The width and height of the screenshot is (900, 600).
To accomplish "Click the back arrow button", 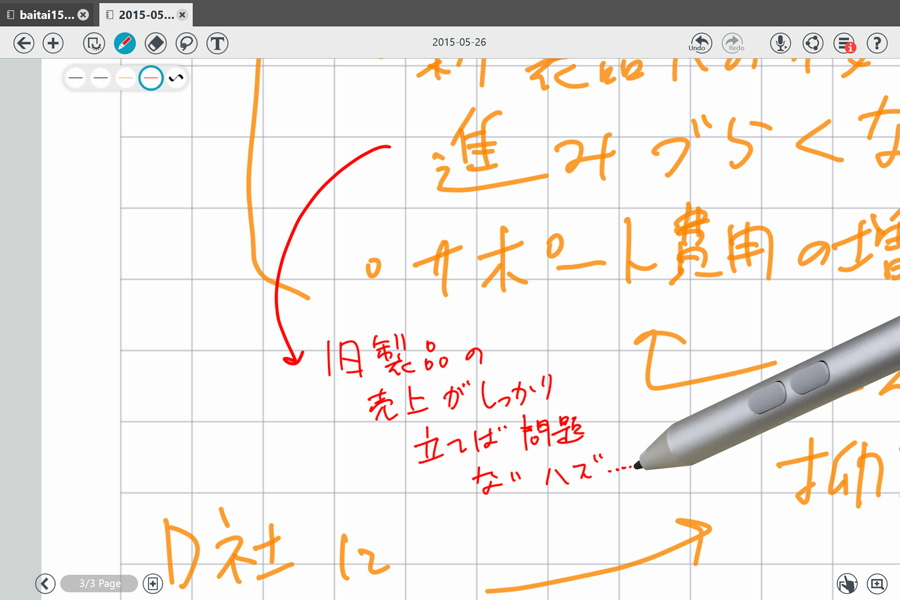I will click(24, 43).
